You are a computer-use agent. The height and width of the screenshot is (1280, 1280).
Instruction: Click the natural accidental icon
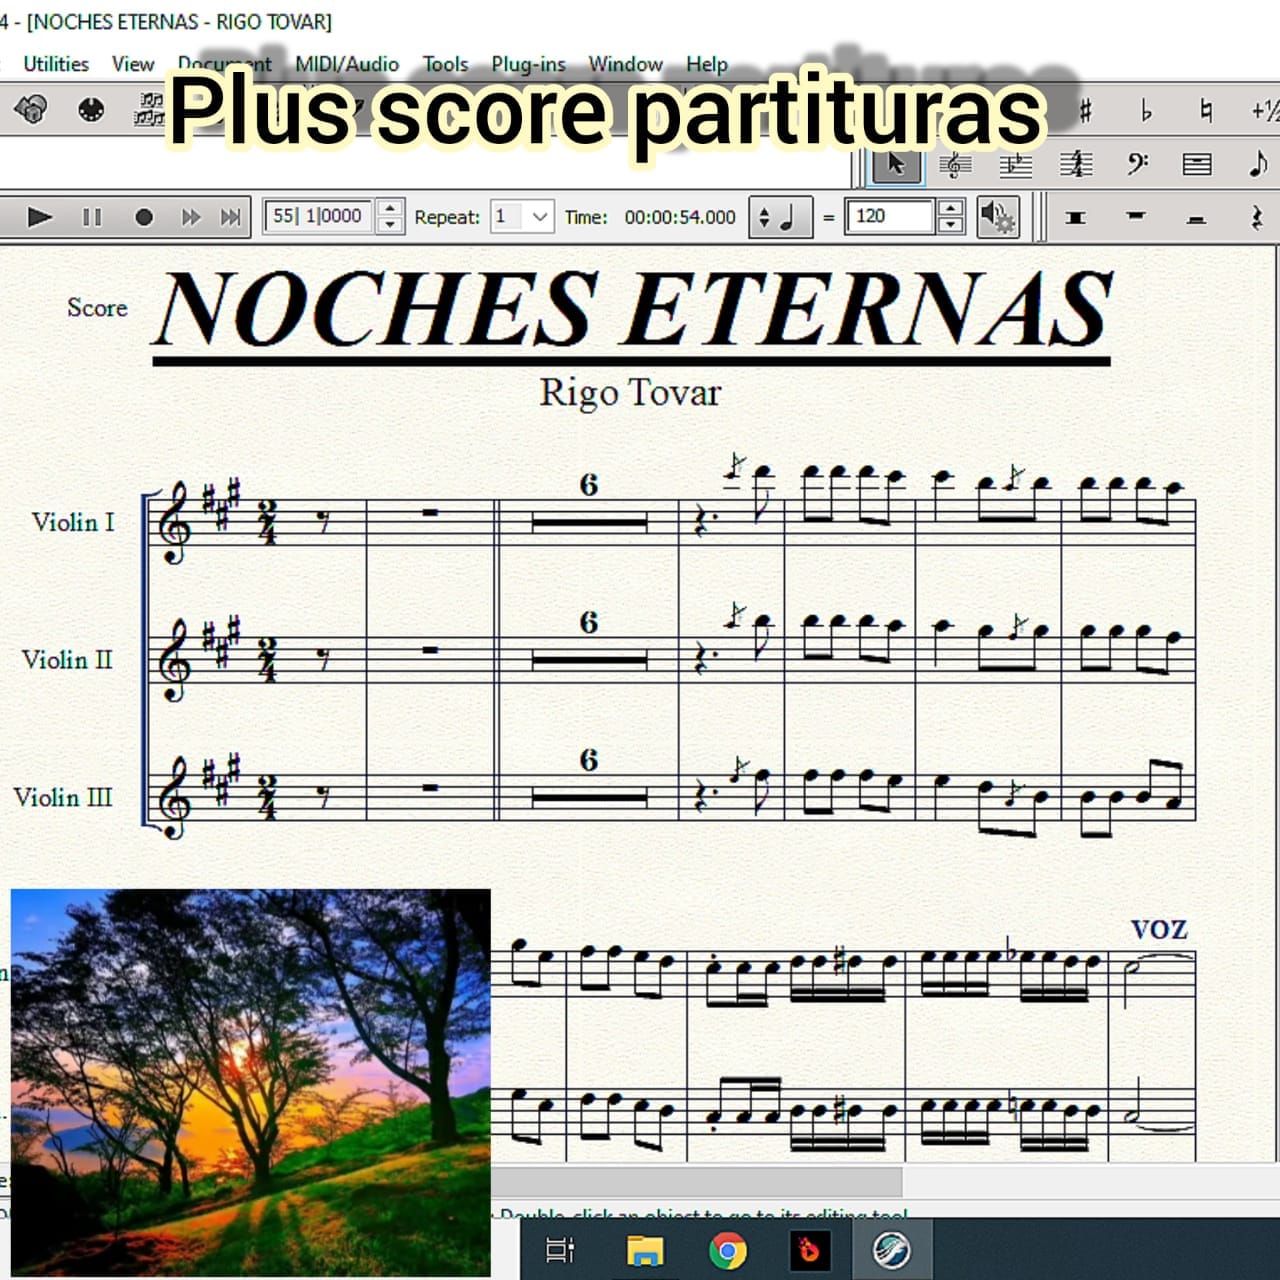point(1206,110)
